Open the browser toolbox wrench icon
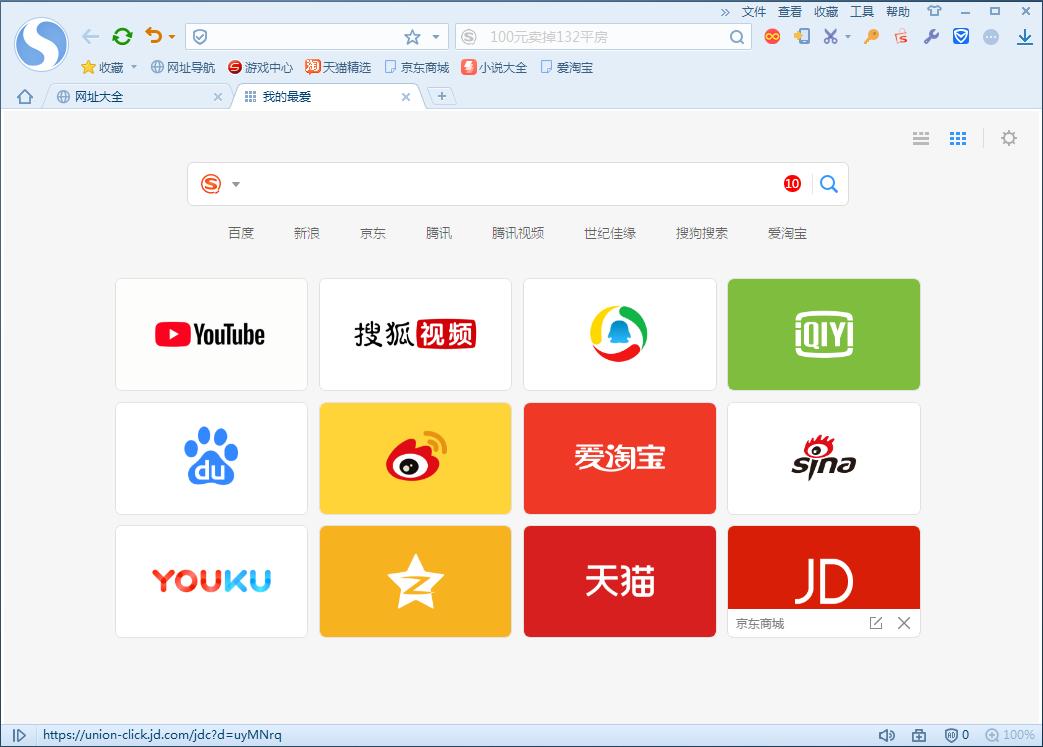Image resolution: width=1043 pixels, height=747 pixels. 932,35
